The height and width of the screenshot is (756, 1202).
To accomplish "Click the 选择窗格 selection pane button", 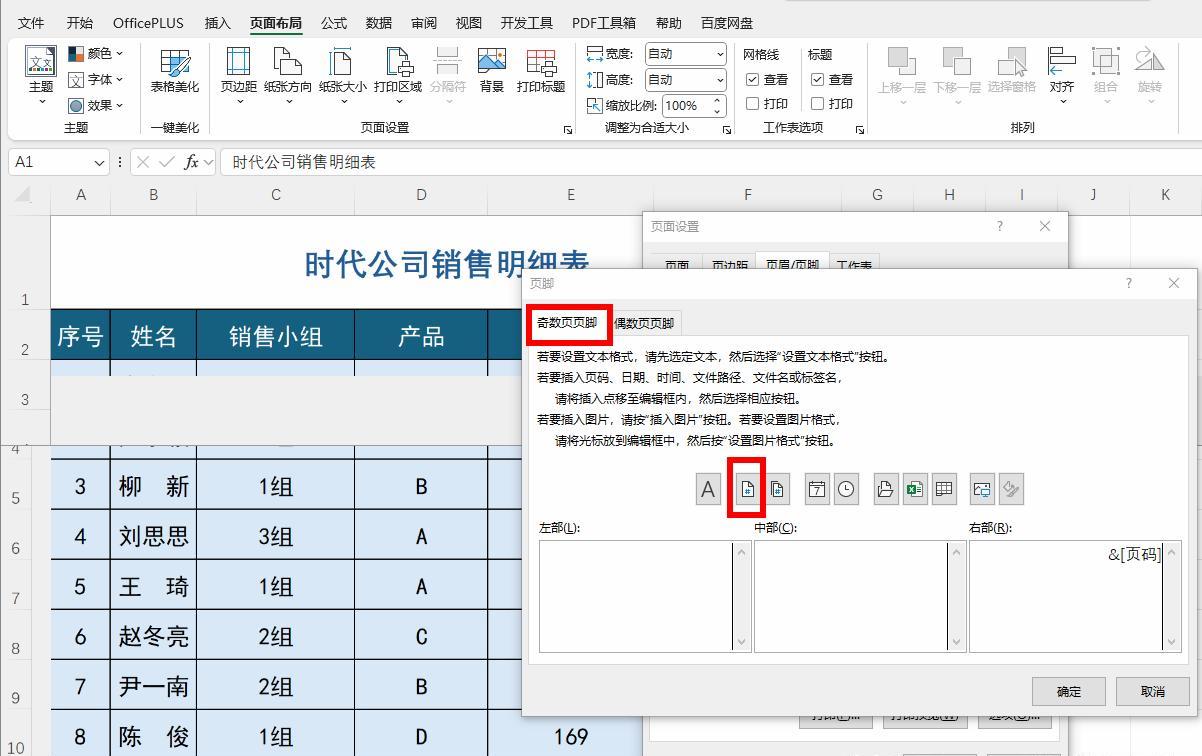I will (x=1012, y=71).
